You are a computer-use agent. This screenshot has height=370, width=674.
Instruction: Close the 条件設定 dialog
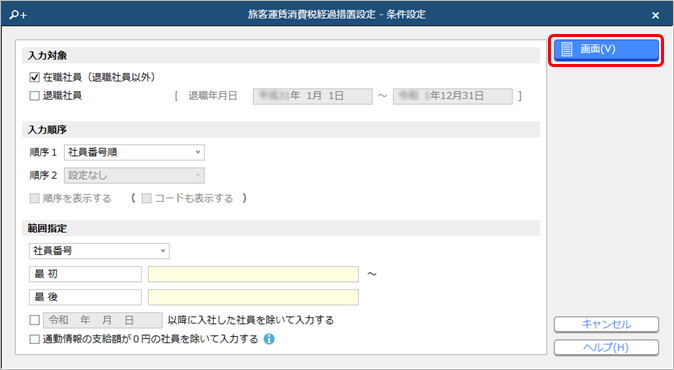pos(656,15)
